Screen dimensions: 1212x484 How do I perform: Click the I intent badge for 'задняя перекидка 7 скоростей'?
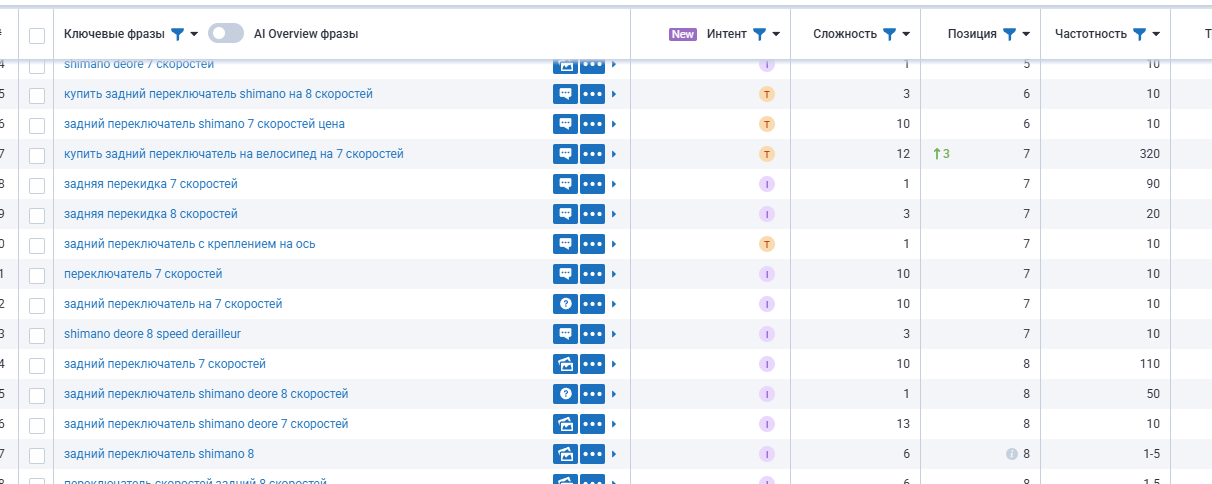tap(767, 184)
